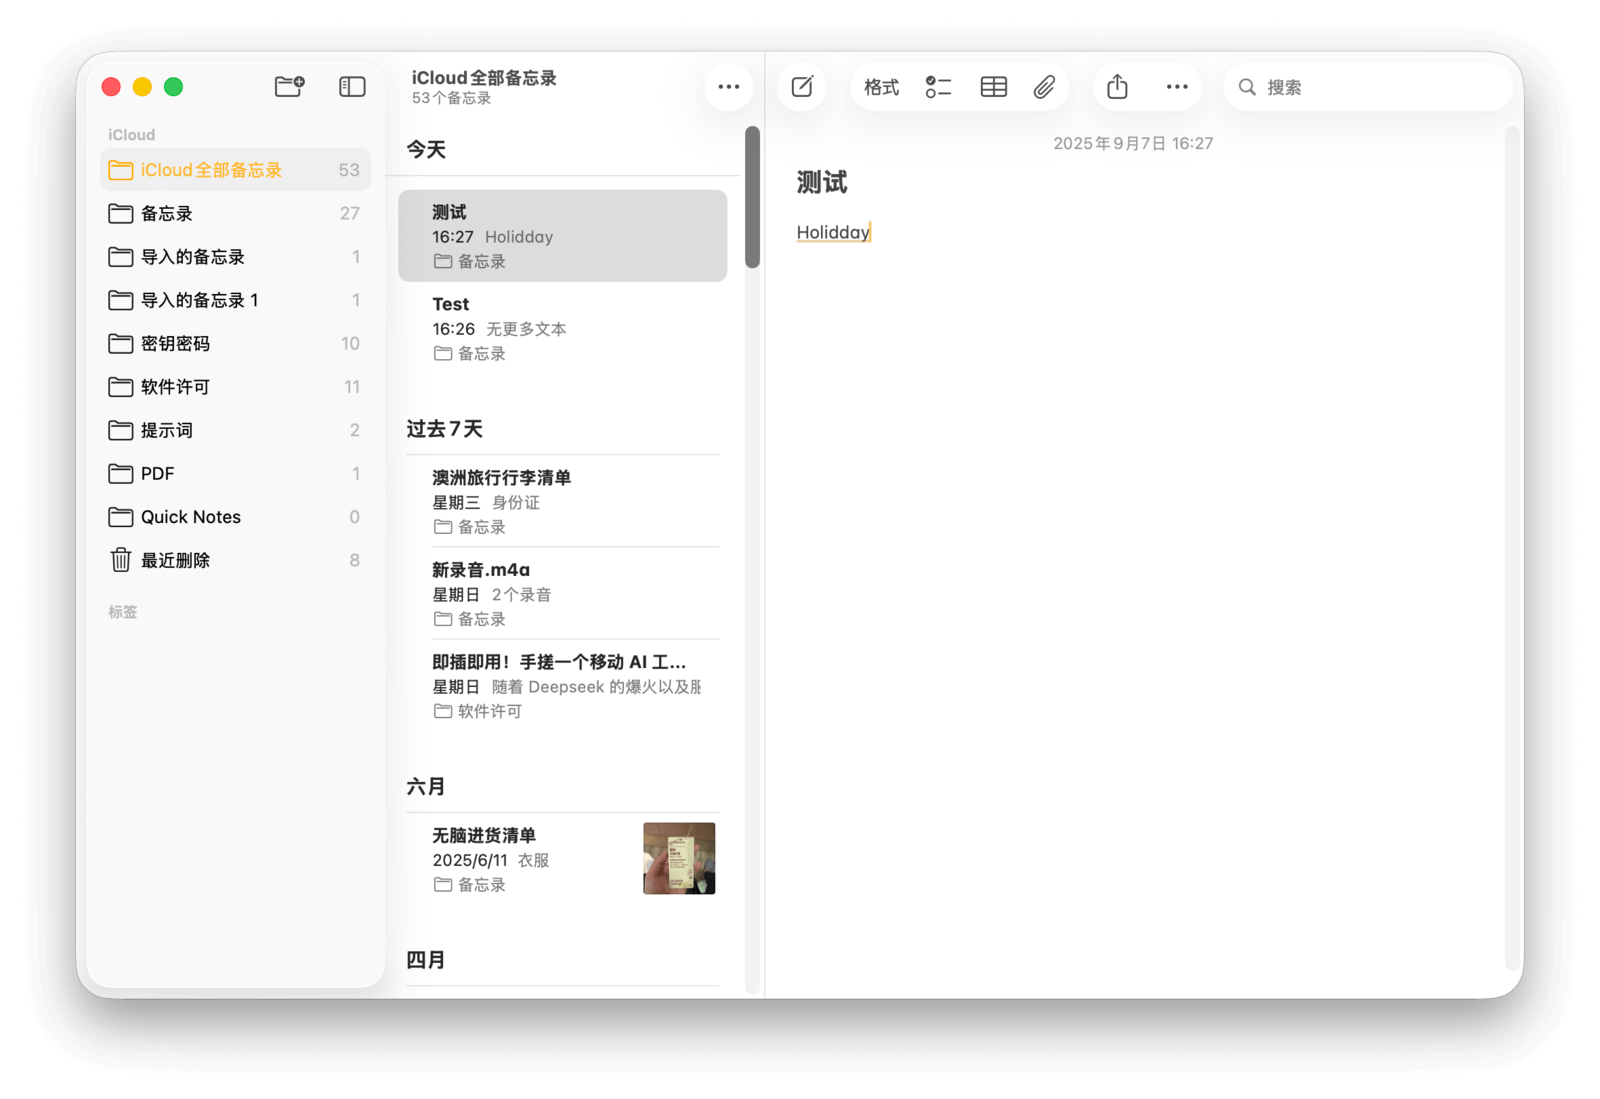Open the 澳洲旅行行李清单 note
This screenshot has width=1600, height=1099.
pos(562,501)
